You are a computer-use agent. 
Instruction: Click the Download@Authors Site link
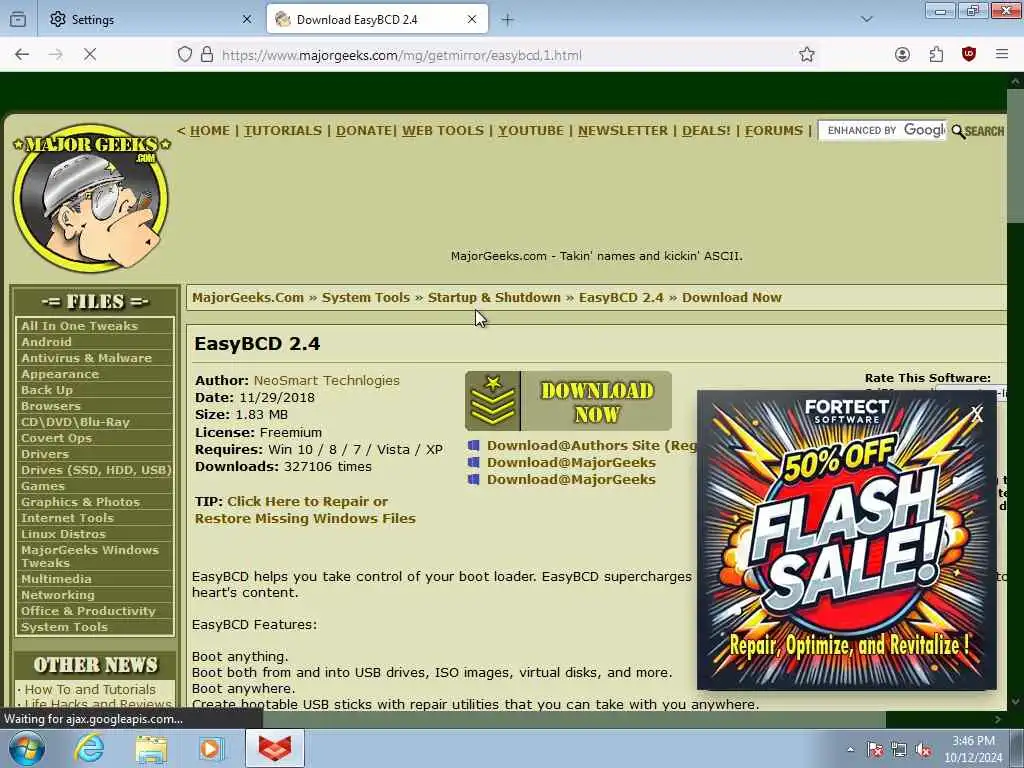point(592,445)
